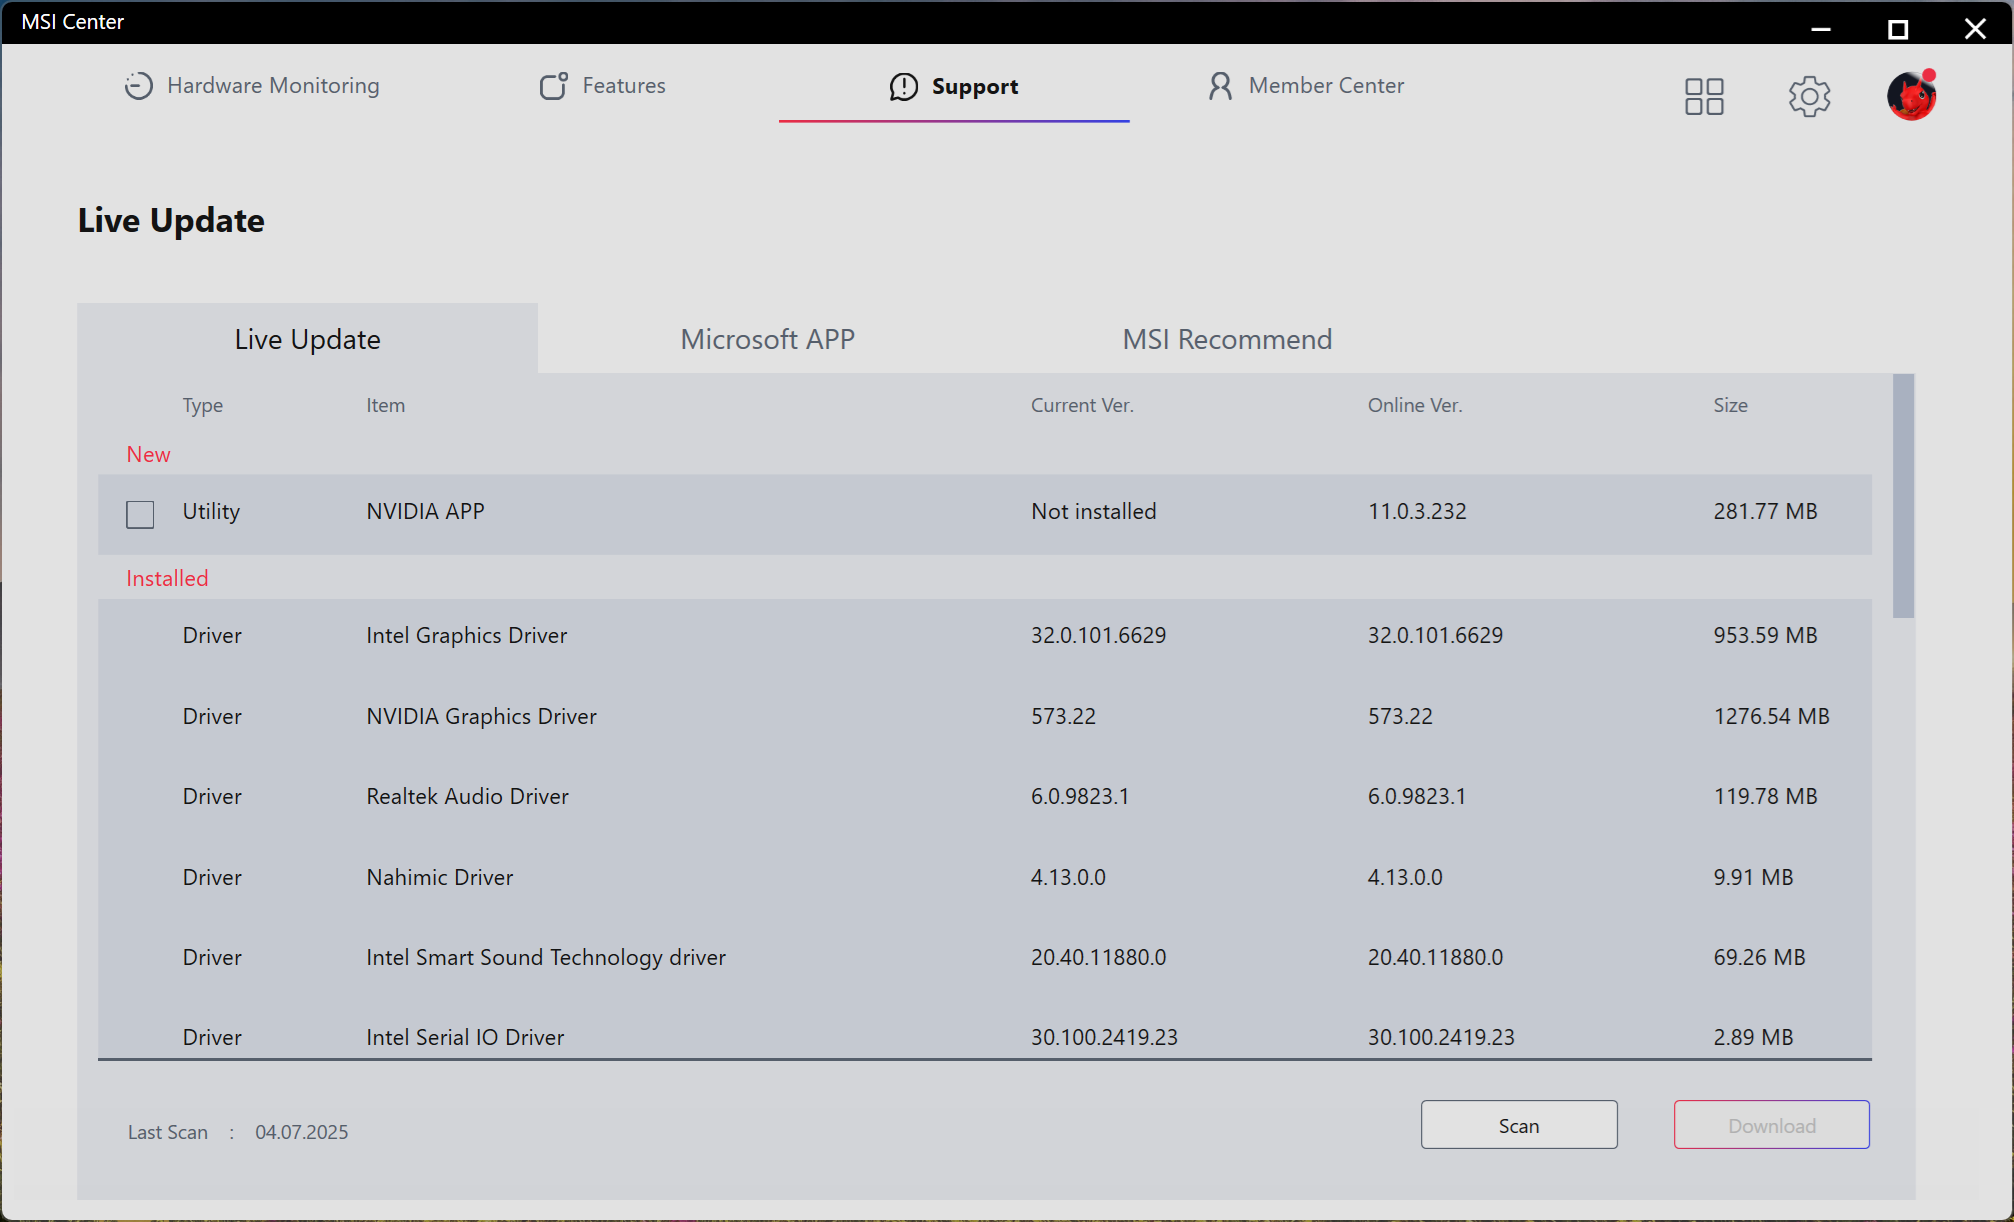Click the Support speech bubble icon
Screen dimensions: 2014x1222
(x=903, y=87)
